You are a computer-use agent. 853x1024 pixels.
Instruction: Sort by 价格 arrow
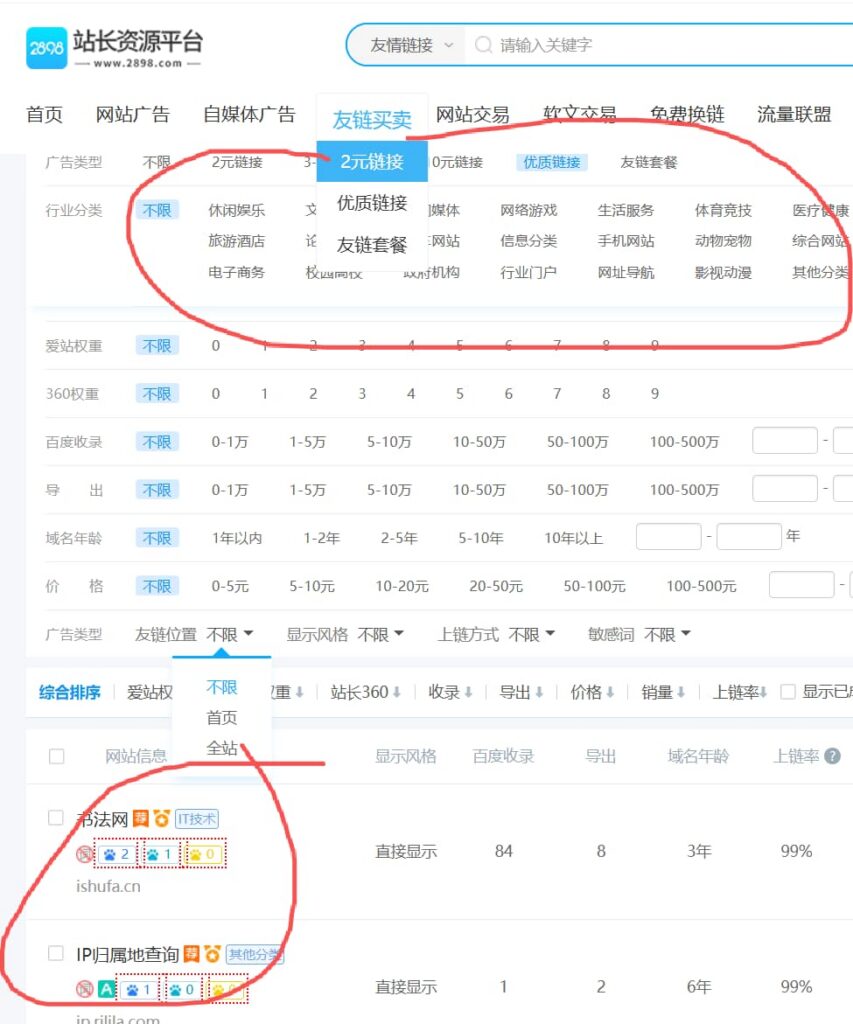point(610,692)
